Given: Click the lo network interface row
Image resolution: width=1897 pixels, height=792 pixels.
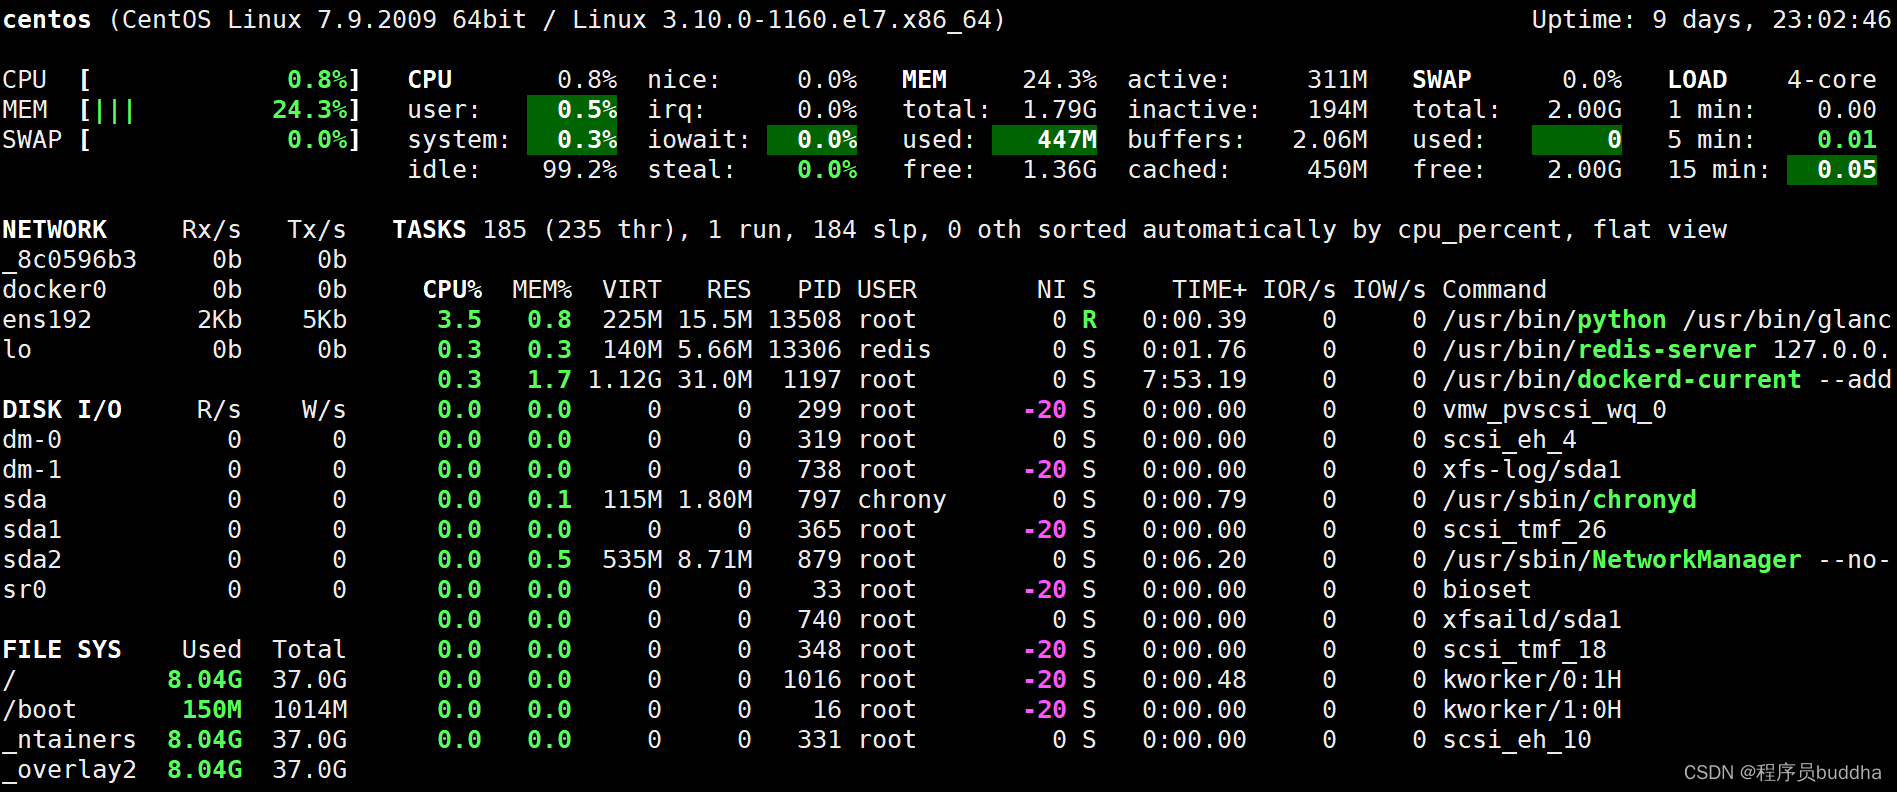Looking at the screenshot, I should [x=174, y=350].
